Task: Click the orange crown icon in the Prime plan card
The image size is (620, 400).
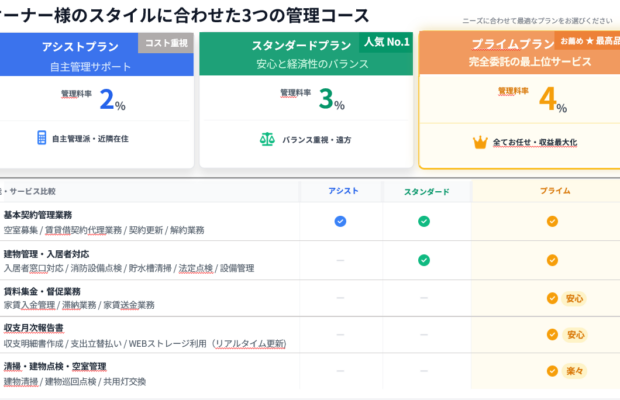Action: (x=480, y=142)
